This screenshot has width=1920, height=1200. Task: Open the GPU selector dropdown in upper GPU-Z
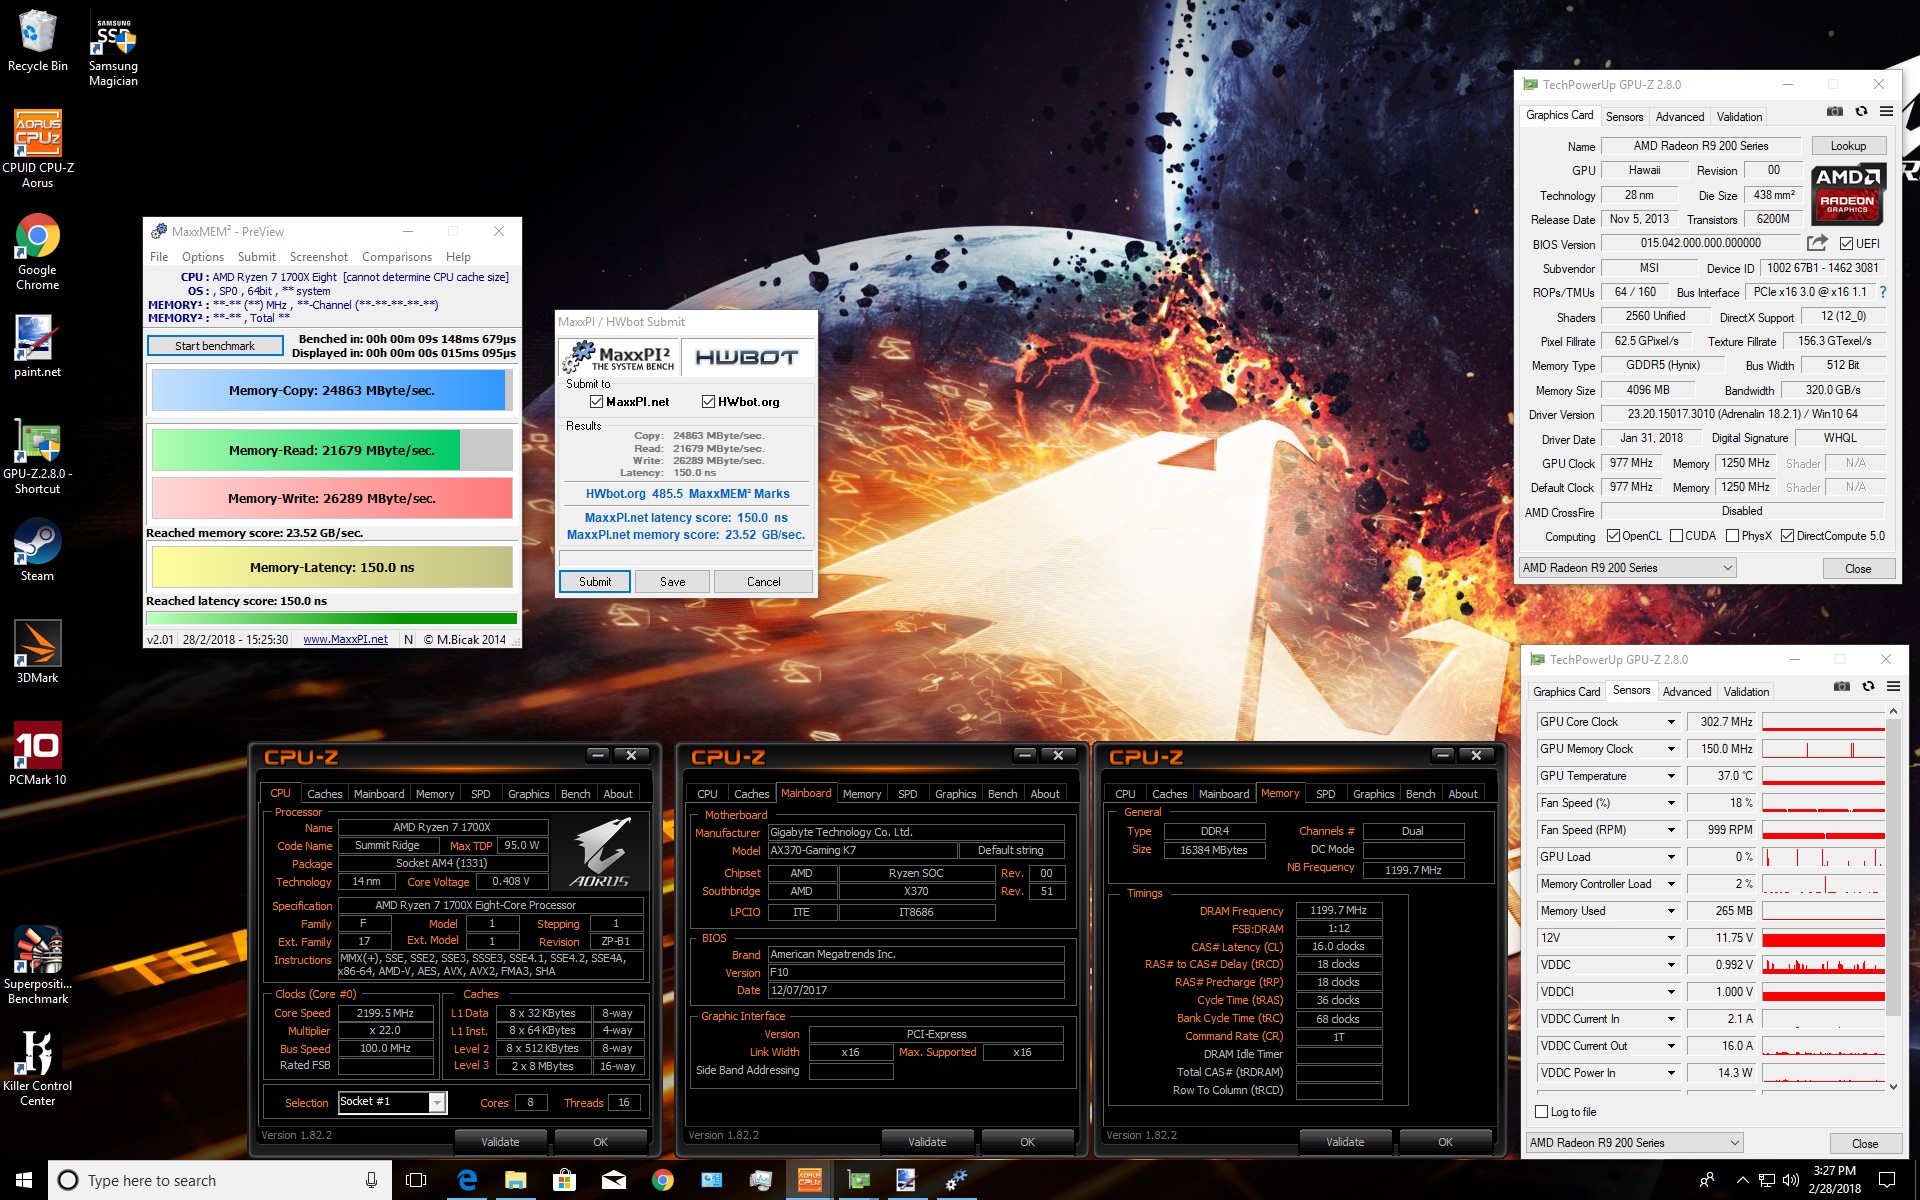1627,568
